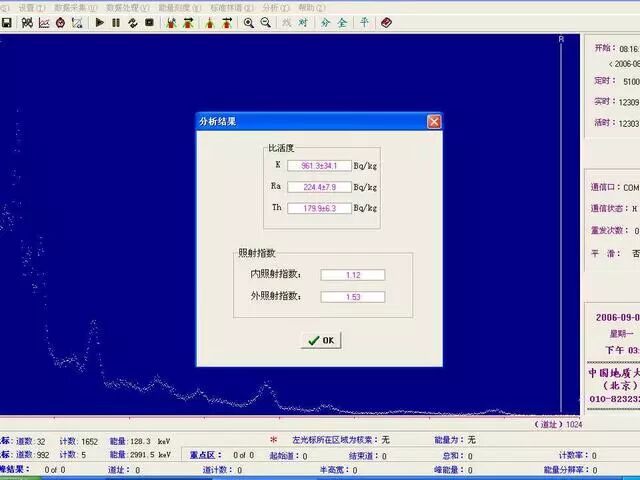
Task: Open the 数据处理 menu
Action: coord(128,8)
